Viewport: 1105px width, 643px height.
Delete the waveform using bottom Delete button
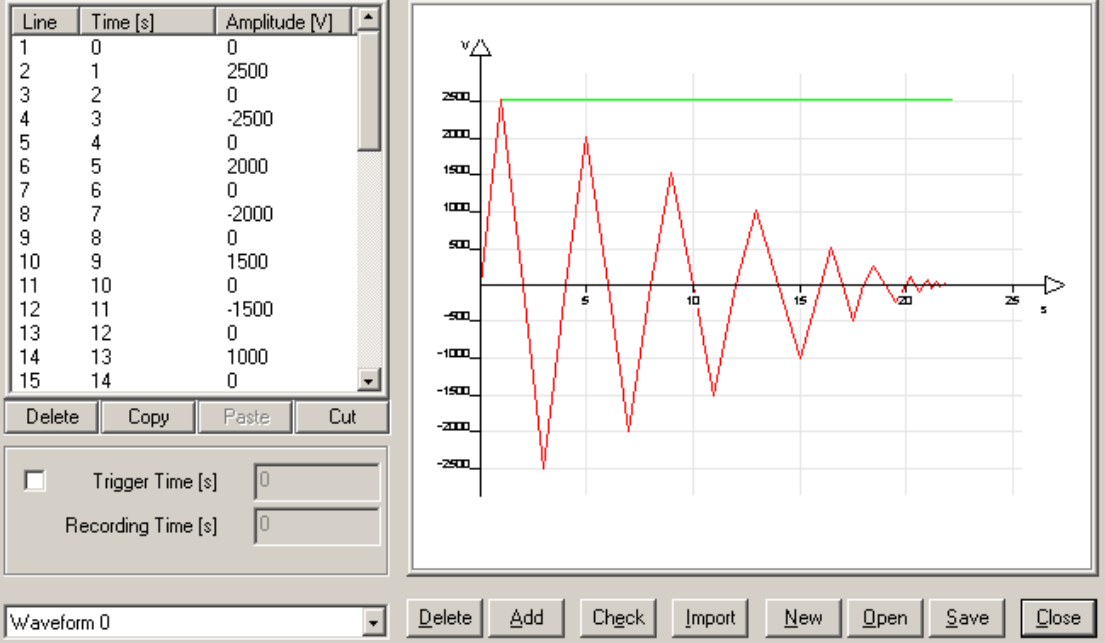tap(445, 618)
